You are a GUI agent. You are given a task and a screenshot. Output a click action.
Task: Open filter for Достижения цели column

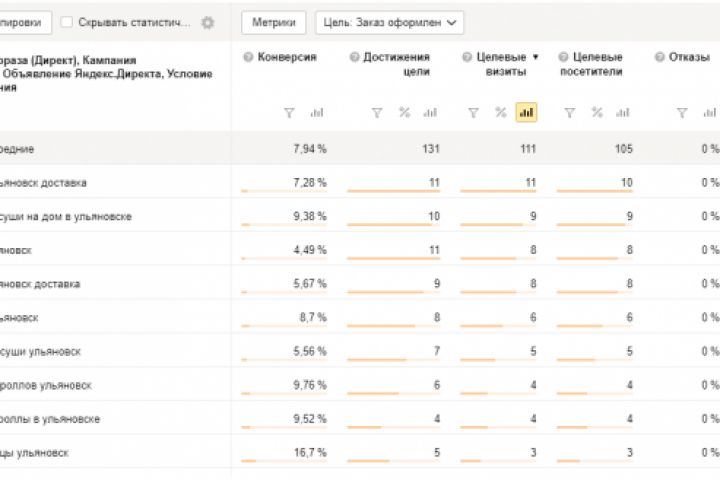[377, 113]
